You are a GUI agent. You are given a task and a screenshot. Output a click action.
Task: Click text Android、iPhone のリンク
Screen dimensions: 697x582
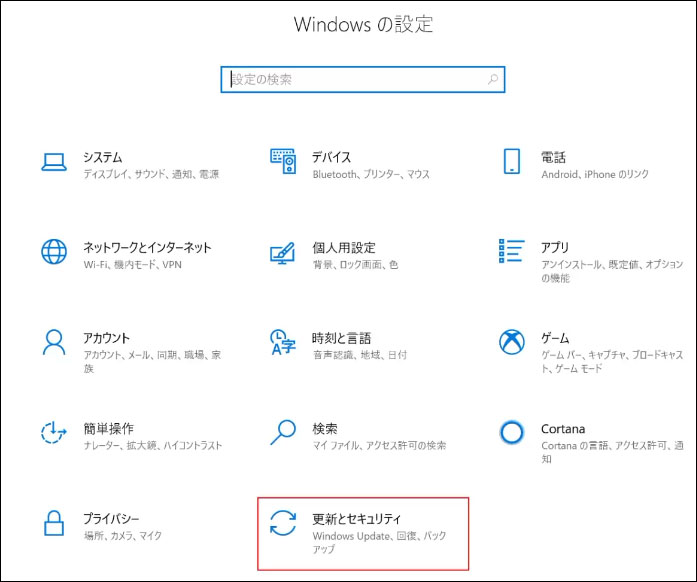595,174
